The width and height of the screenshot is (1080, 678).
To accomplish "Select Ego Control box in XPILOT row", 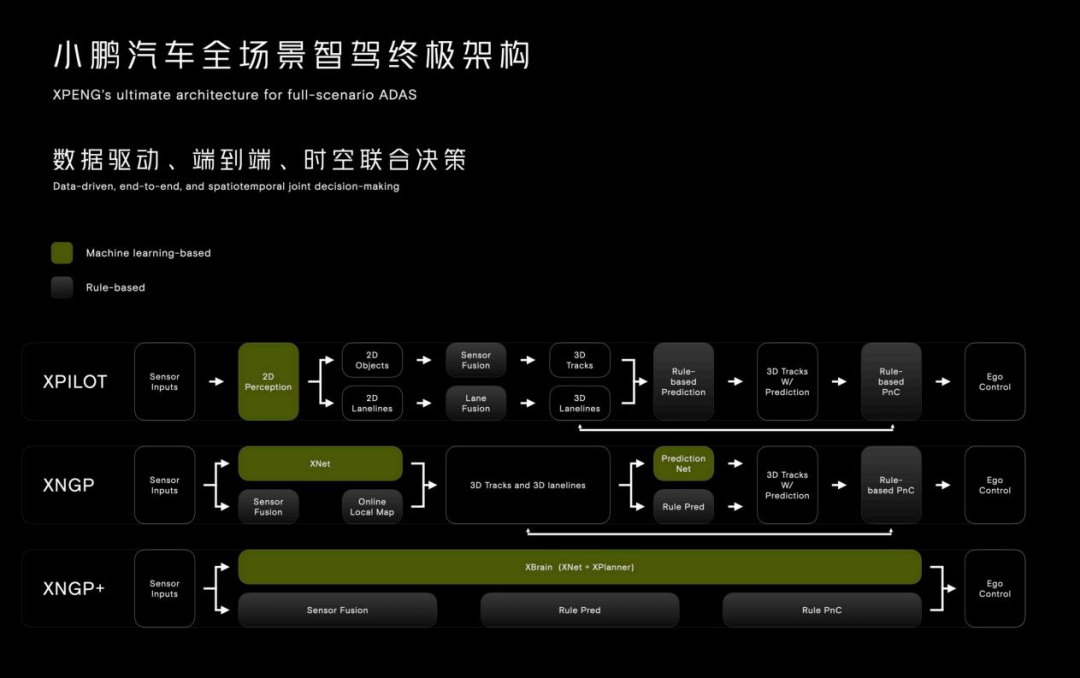I will (x=995, y=382).
